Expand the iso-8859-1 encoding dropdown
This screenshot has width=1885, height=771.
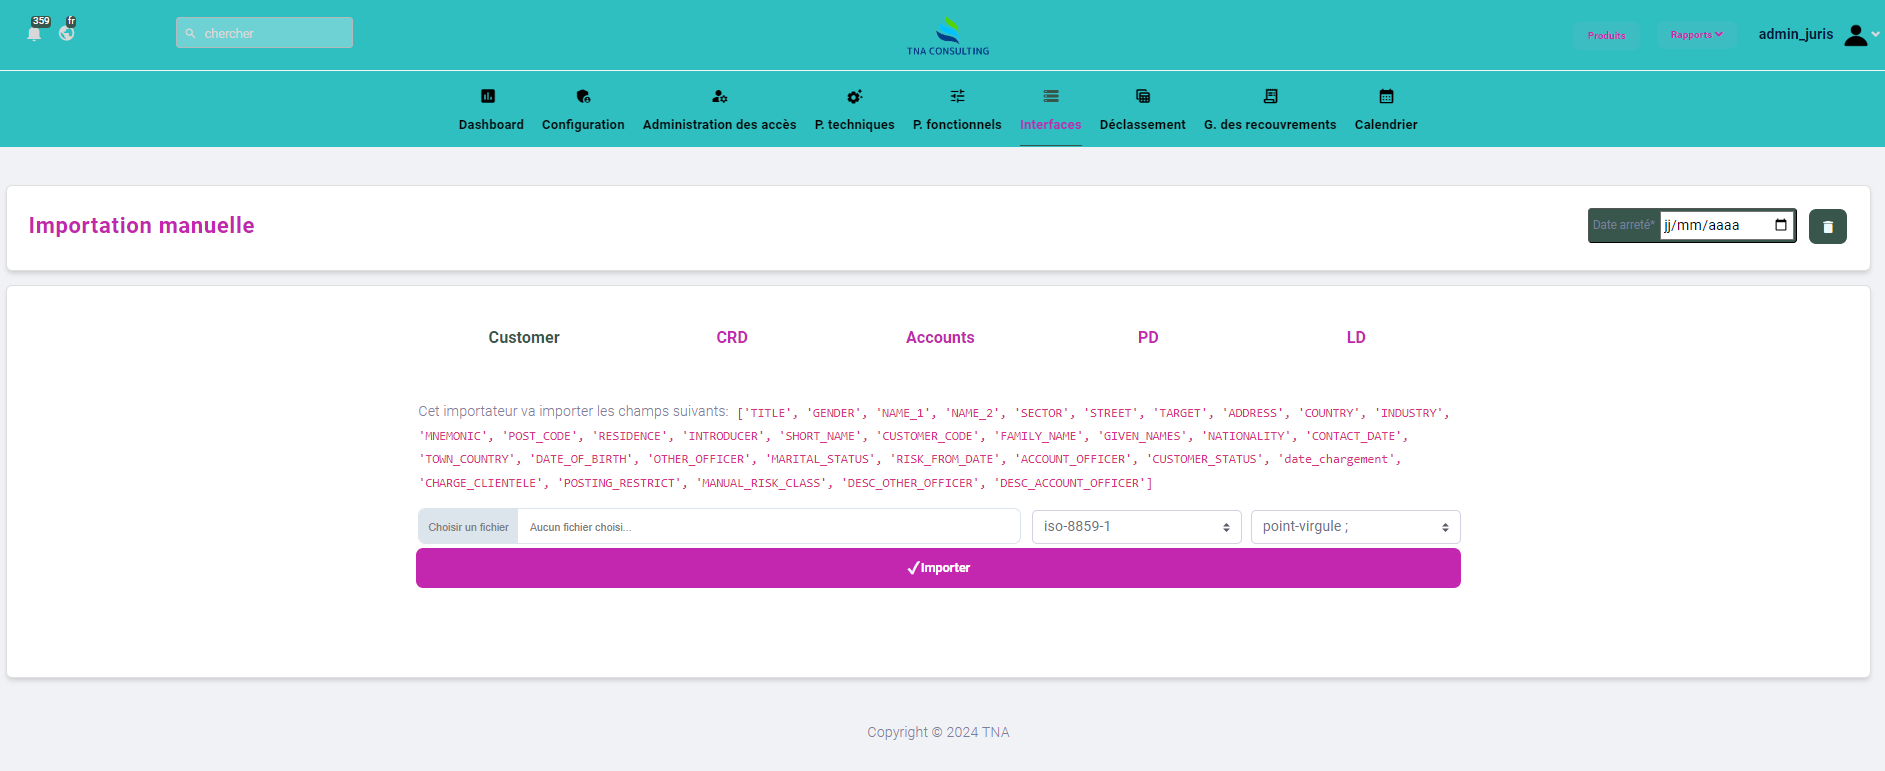click(x=1136, y=527)
